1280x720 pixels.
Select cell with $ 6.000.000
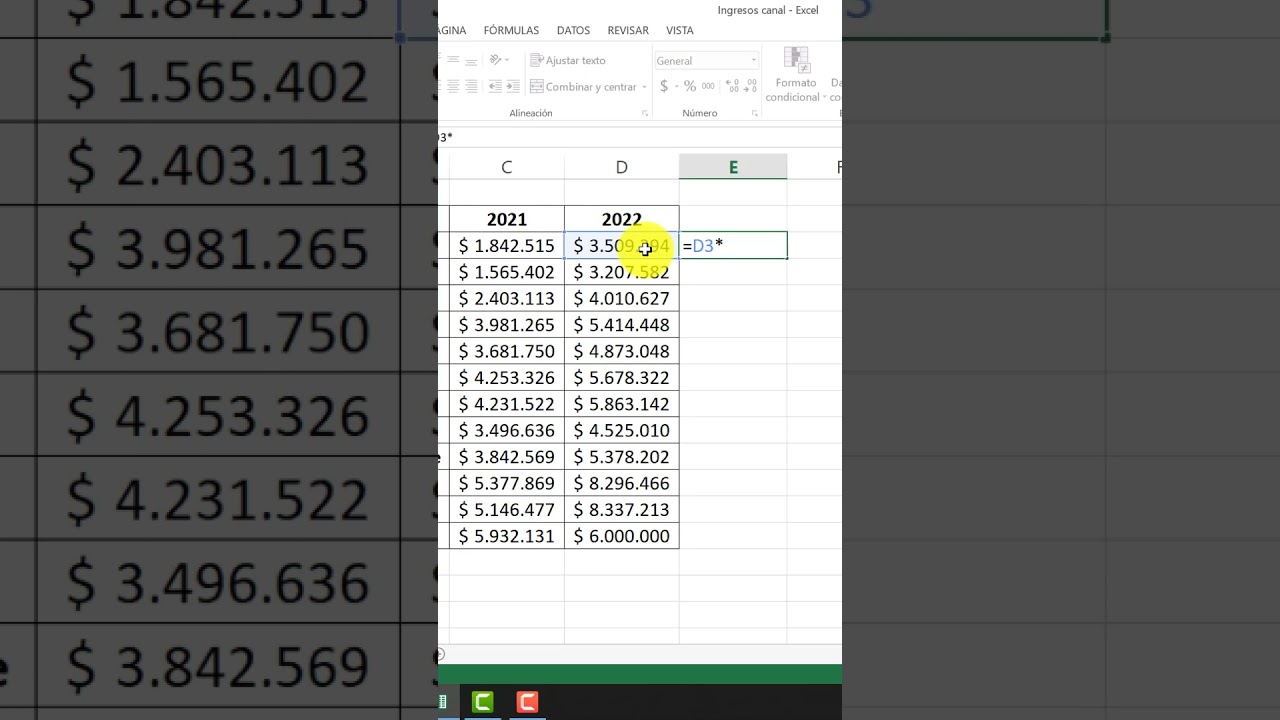pos(622,536)
